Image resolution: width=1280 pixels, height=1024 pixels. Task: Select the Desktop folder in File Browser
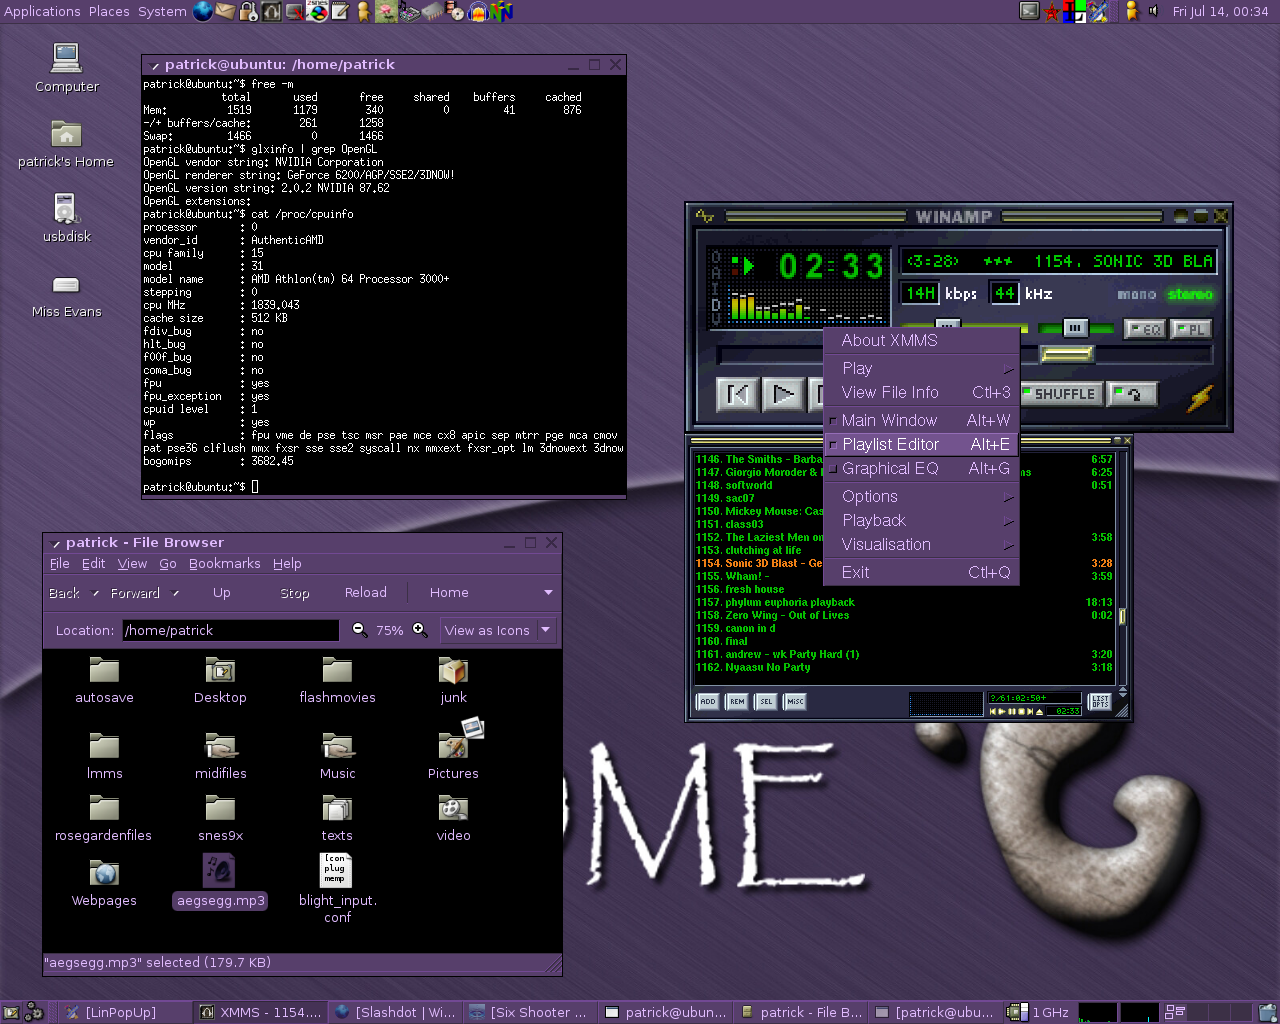click(x=220, y=680)
